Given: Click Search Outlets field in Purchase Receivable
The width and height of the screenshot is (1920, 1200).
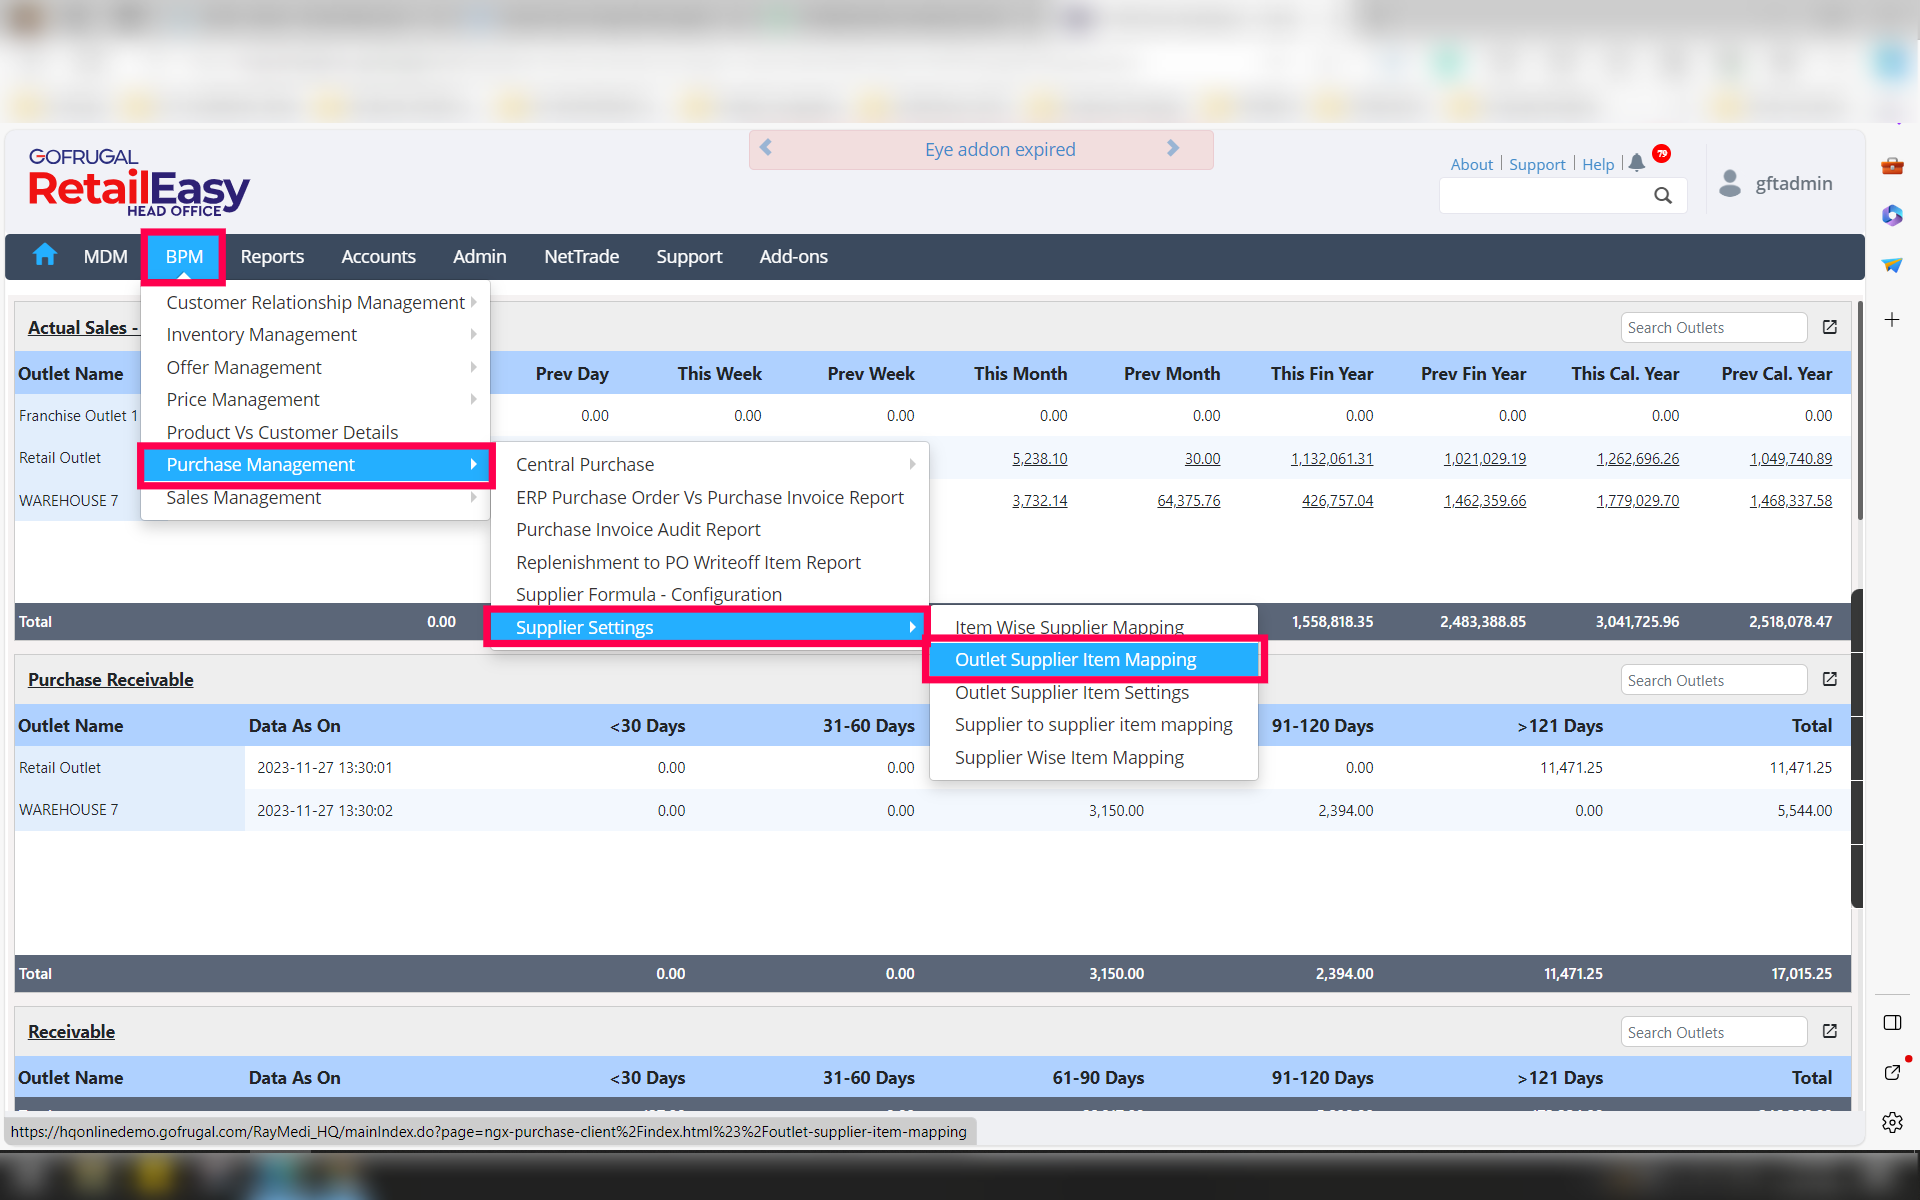Looking at the screenshot, I should click(1712, 680).
